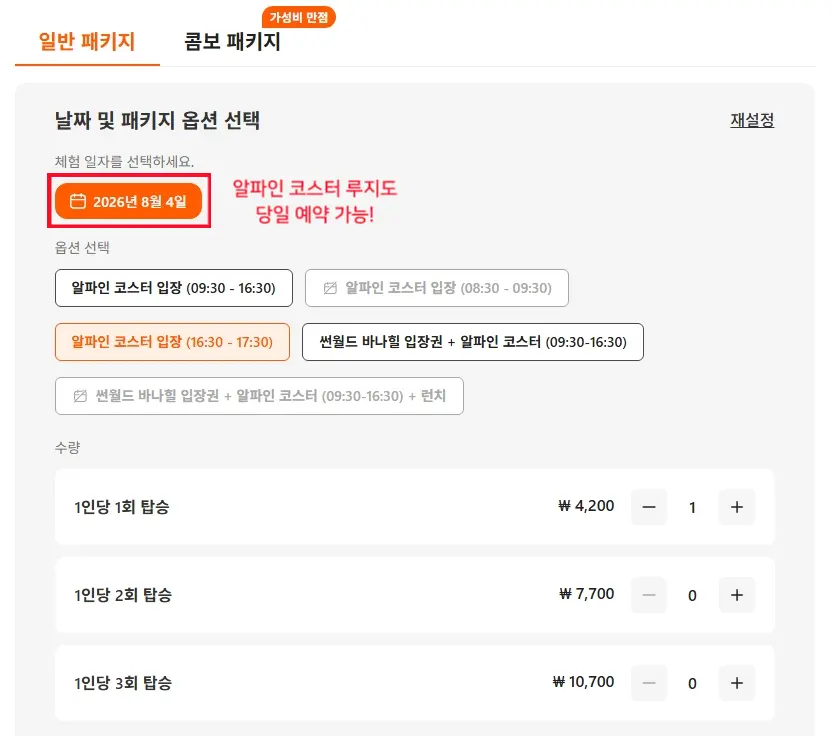
Task: Click the 1인당 3회 탑승 row
Action: pyautogui.click(x=414, y=683)
